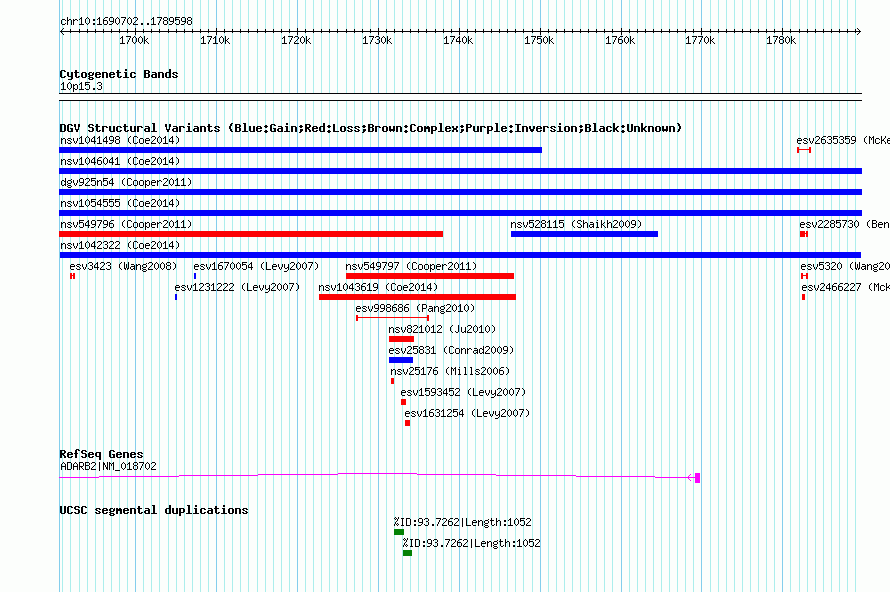Select the DGV Structural Variants track title

pyautogui.click(x=371, y=128)
